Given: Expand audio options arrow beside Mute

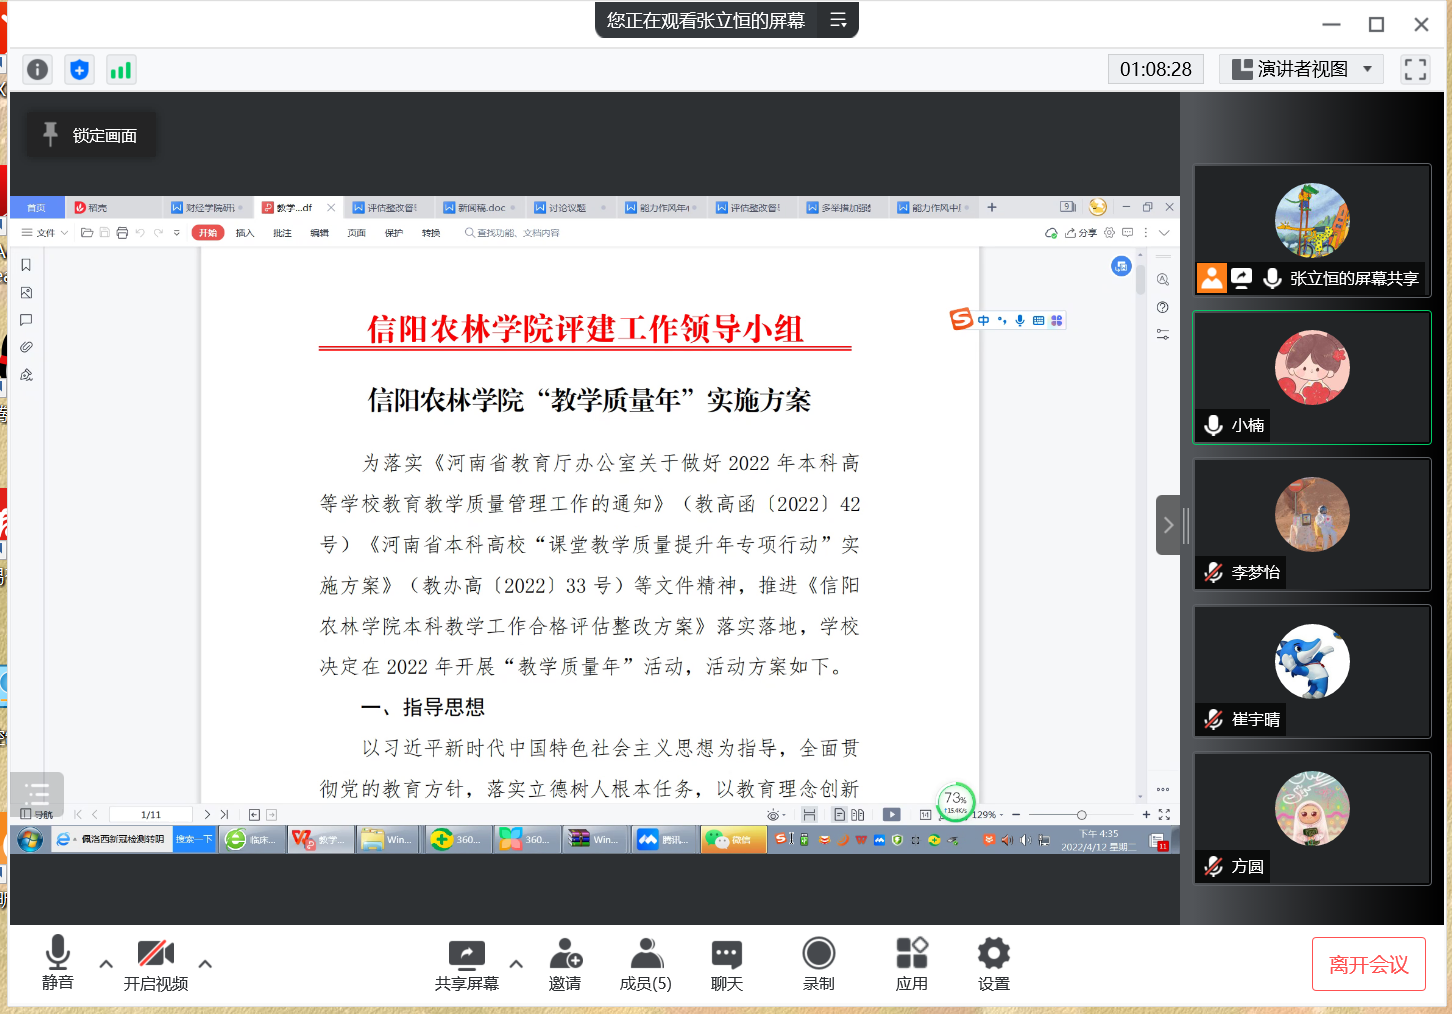Looking at the screenshot, I should coord(106,964).
